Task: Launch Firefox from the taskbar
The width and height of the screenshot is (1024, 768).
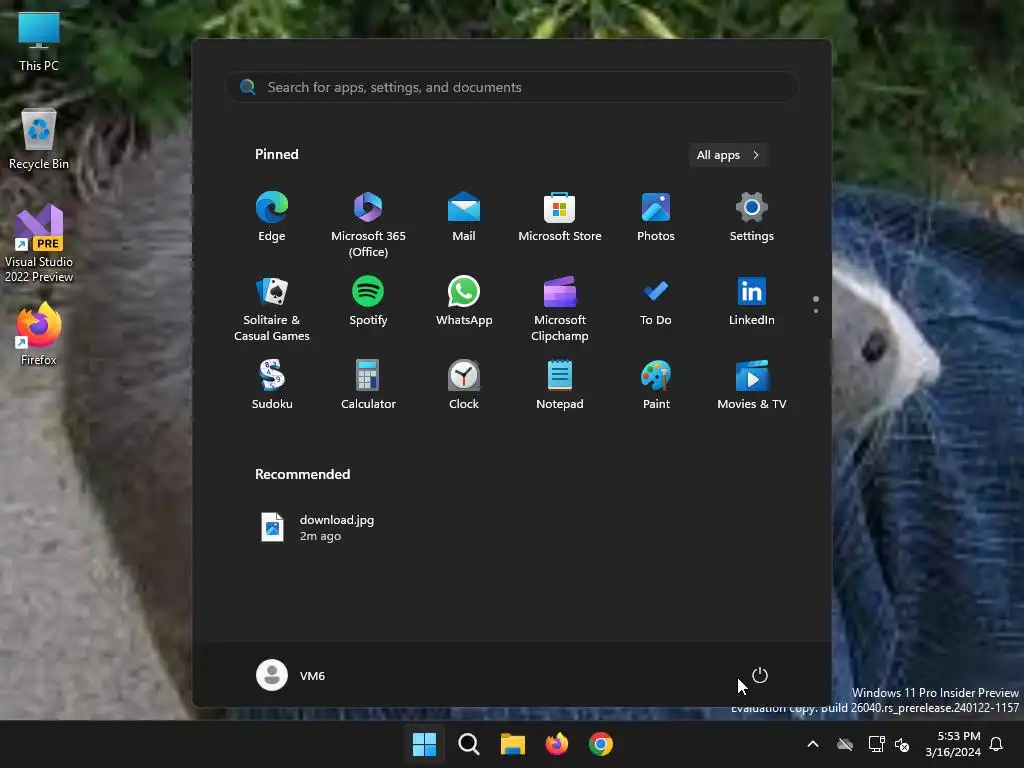Action: click(x=556, y=744)
